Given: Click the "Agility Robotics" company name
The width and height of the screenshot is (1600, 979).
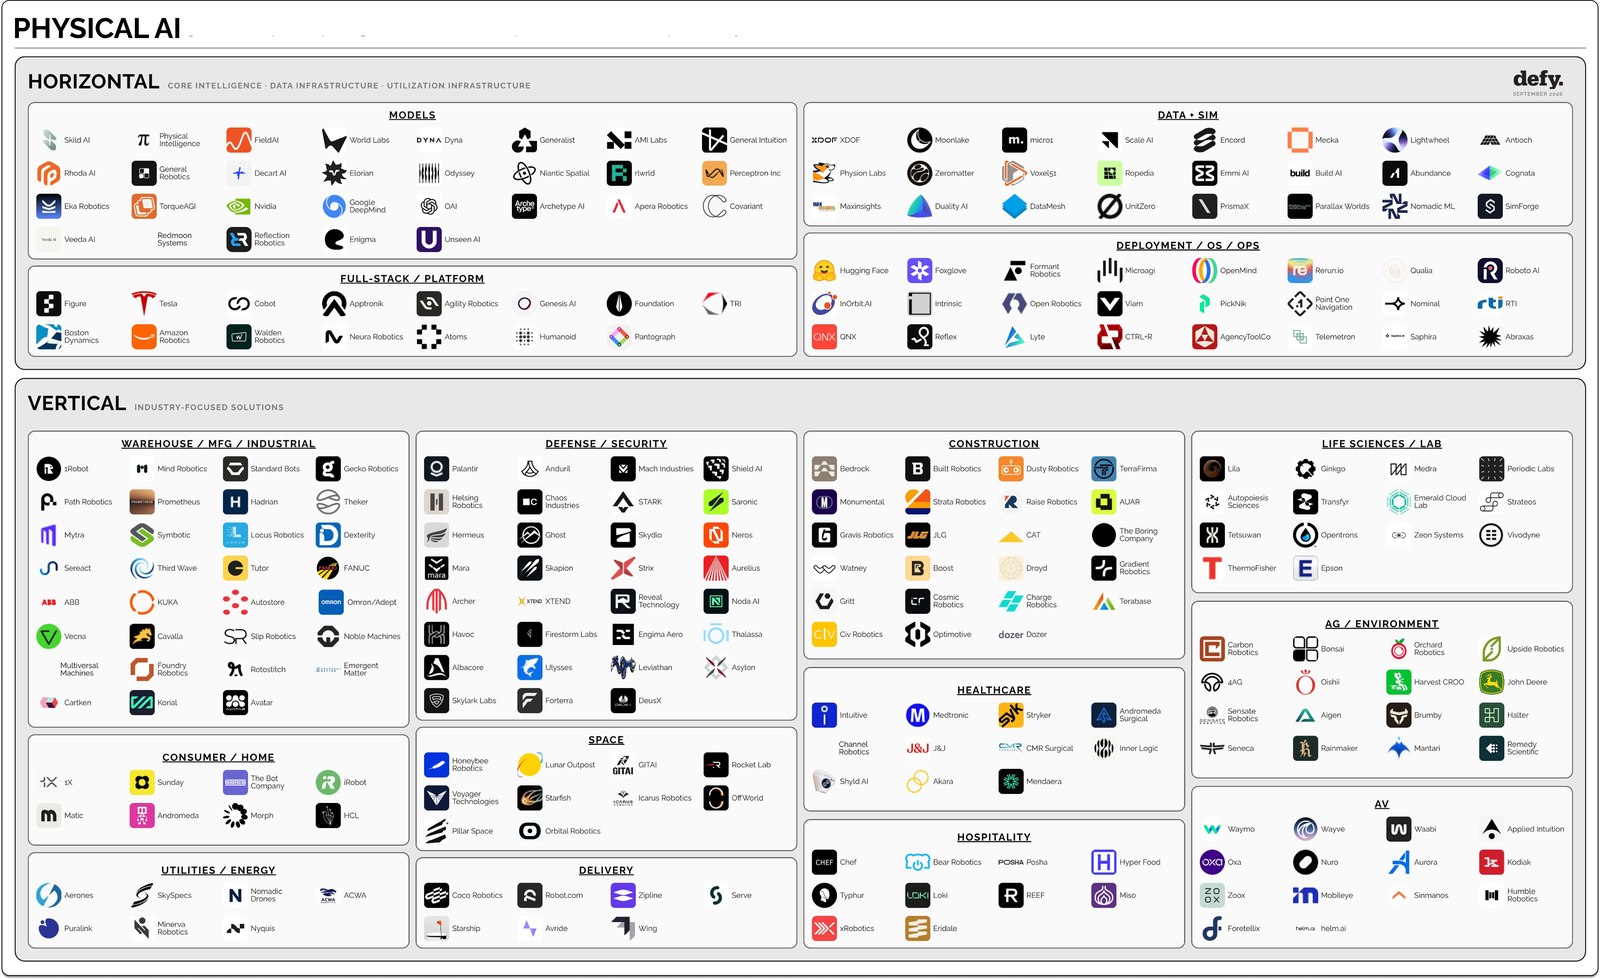Looking at the screenshot, I should (471, 304).
